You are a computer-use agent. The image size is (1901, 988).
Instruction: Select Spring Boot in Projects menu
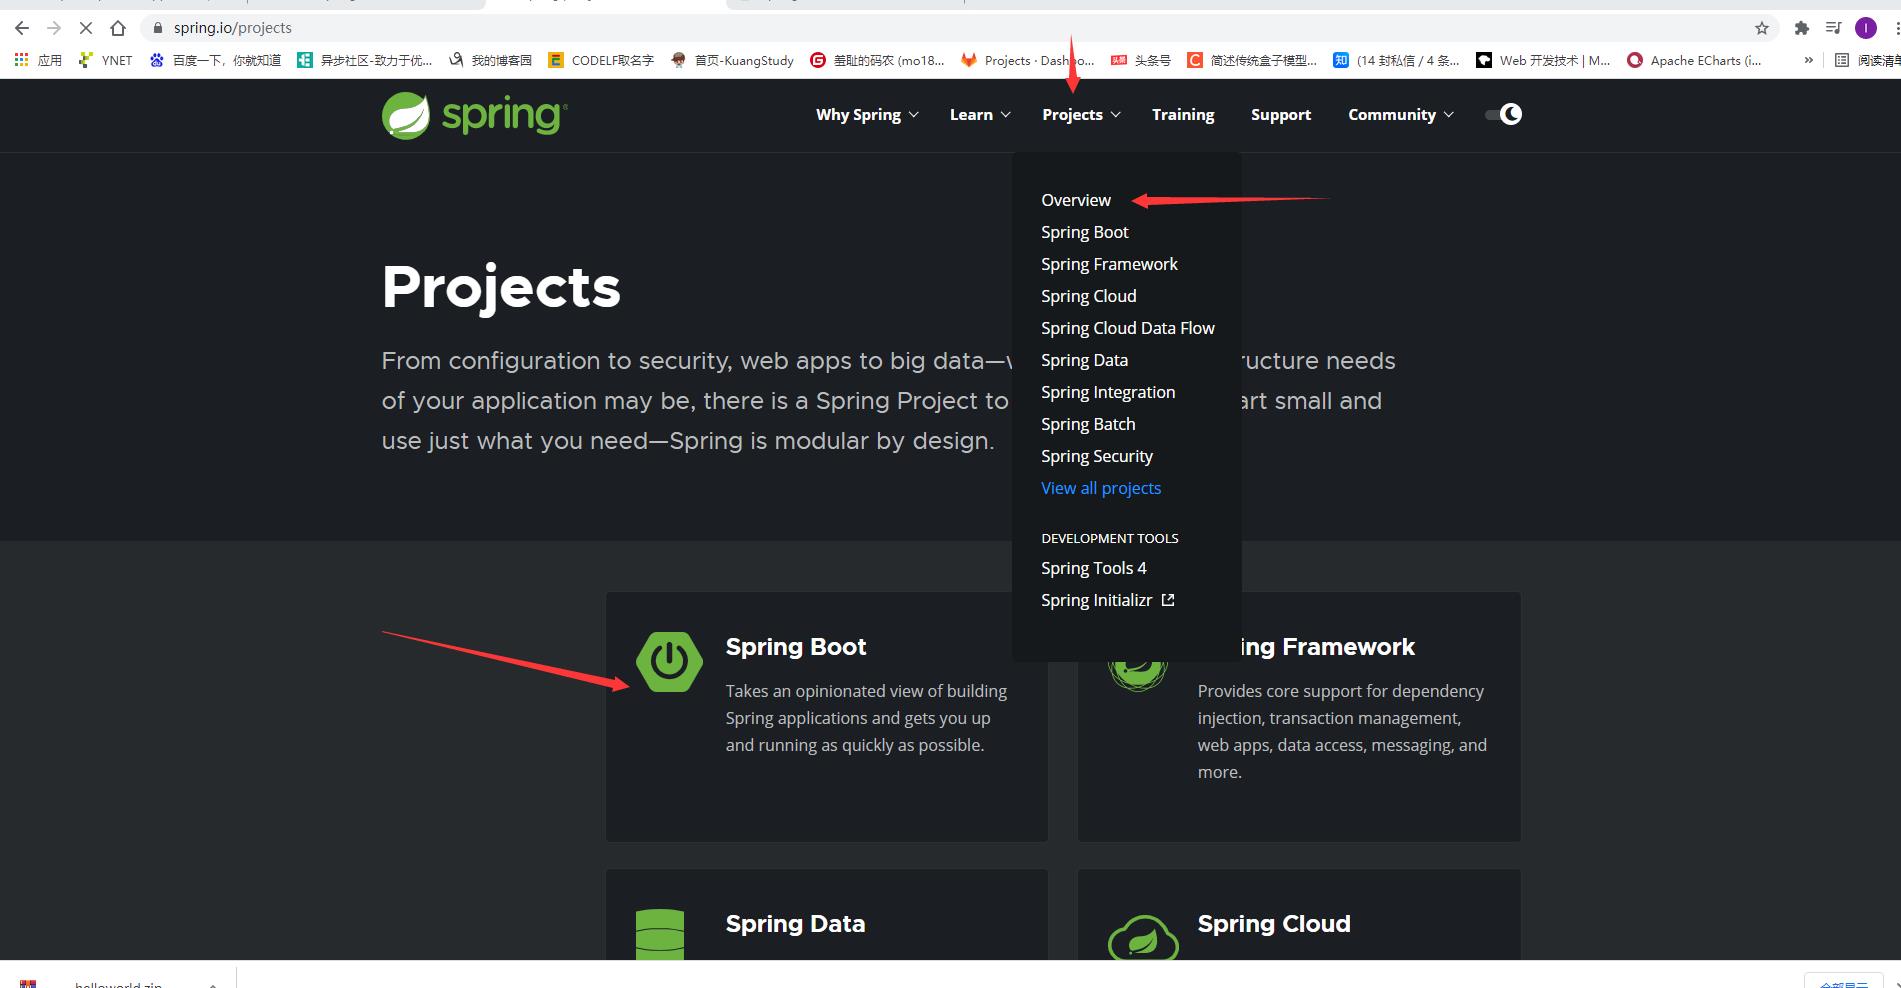pos(1084,232)
